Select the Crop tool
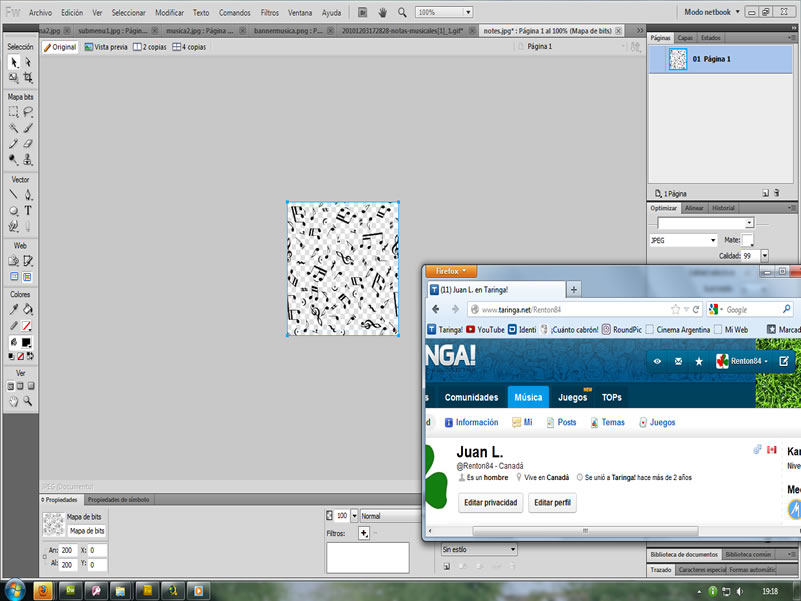The image size is (801, 601). click(x=28, y=78)
